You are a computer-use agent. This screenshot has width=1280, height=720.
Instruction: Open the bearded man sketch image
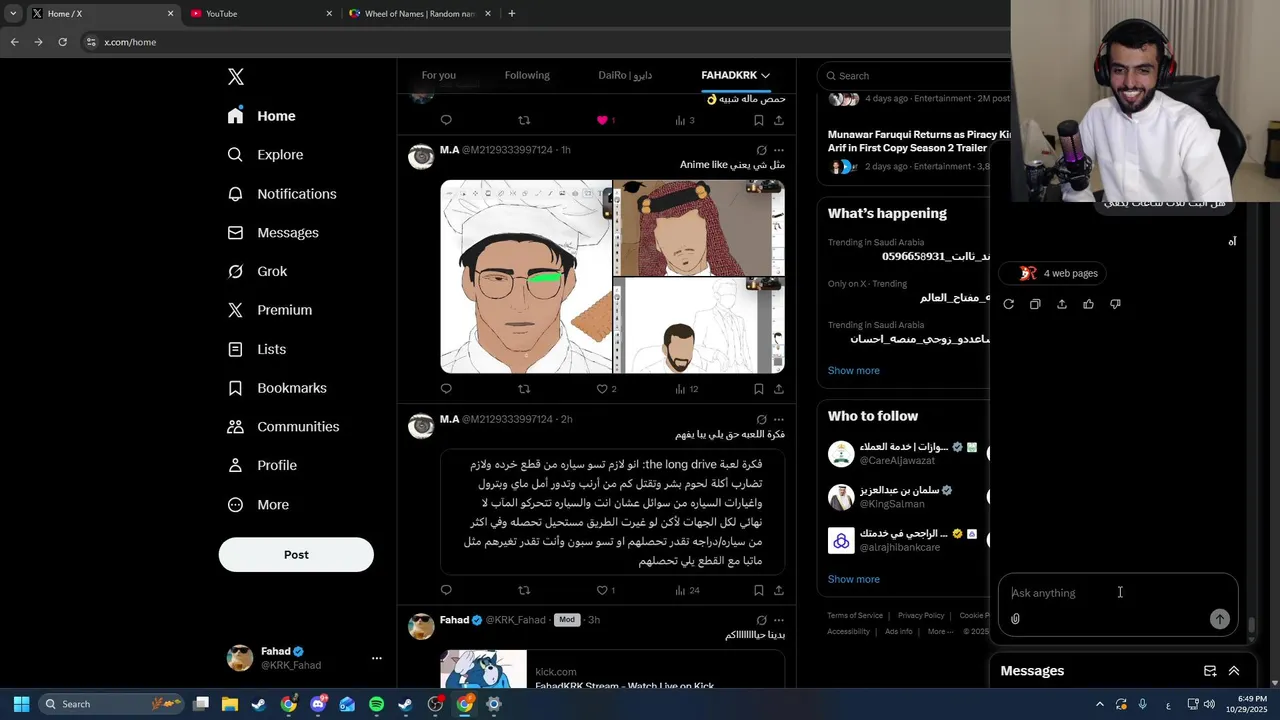(x=698, y=325)
